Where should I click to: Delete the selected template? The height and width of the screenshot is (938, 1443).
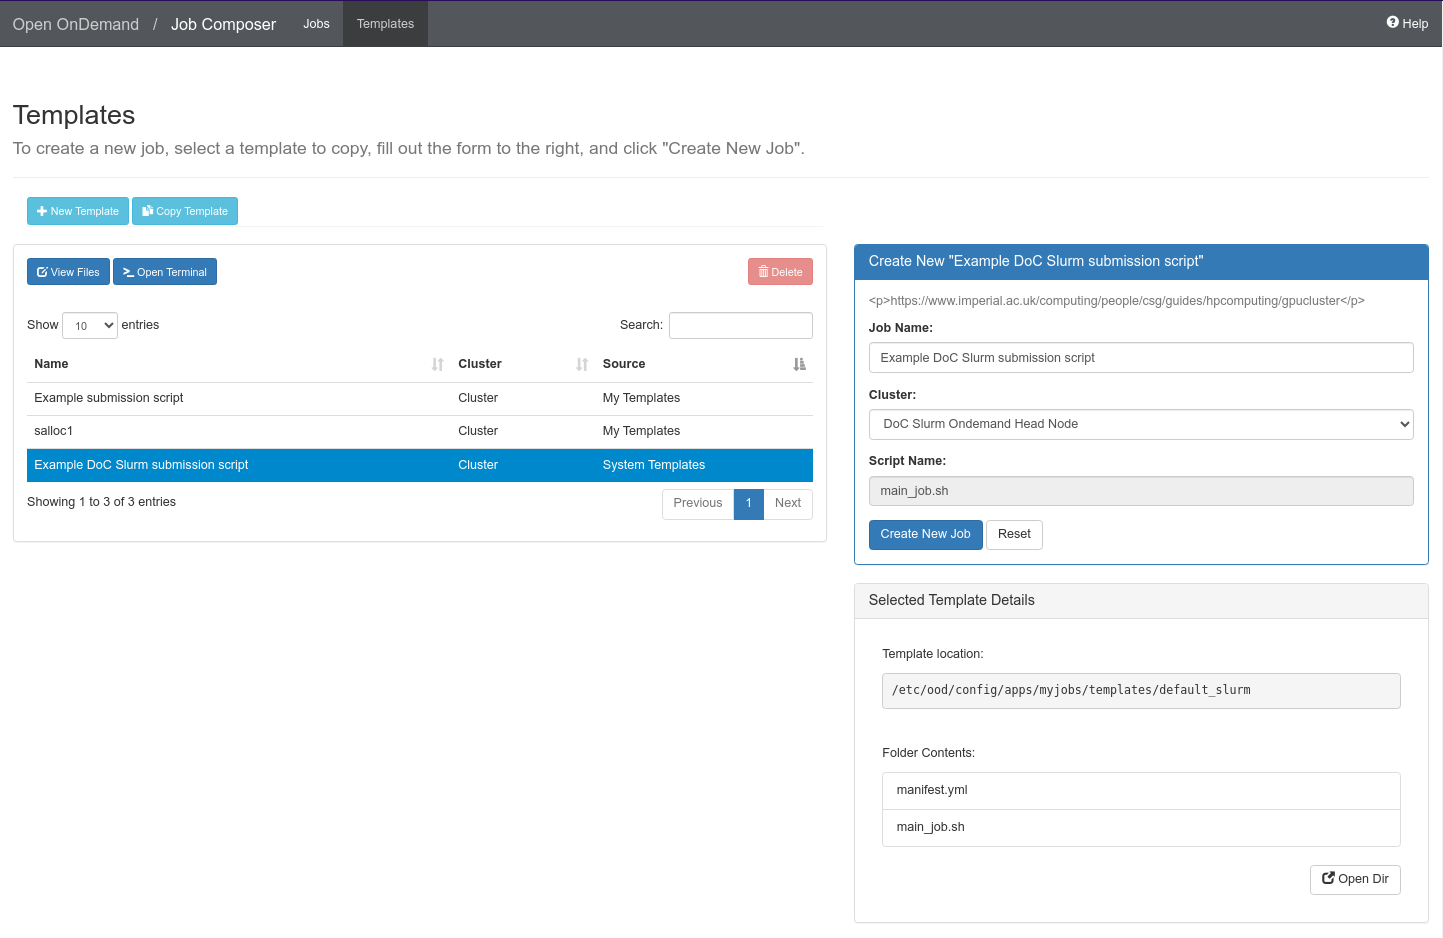click(780, 272)
